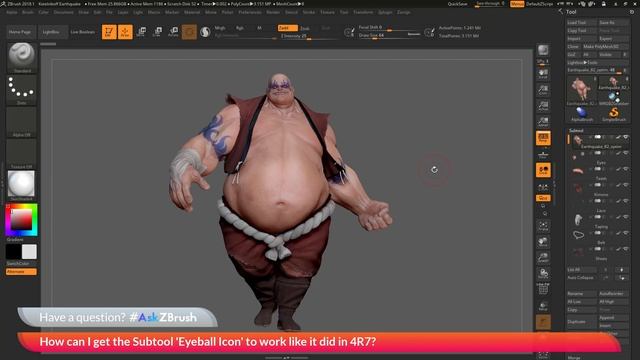Click the L.Sym icon
This screenshot has height=360, width=640.
tap(543, 187)
